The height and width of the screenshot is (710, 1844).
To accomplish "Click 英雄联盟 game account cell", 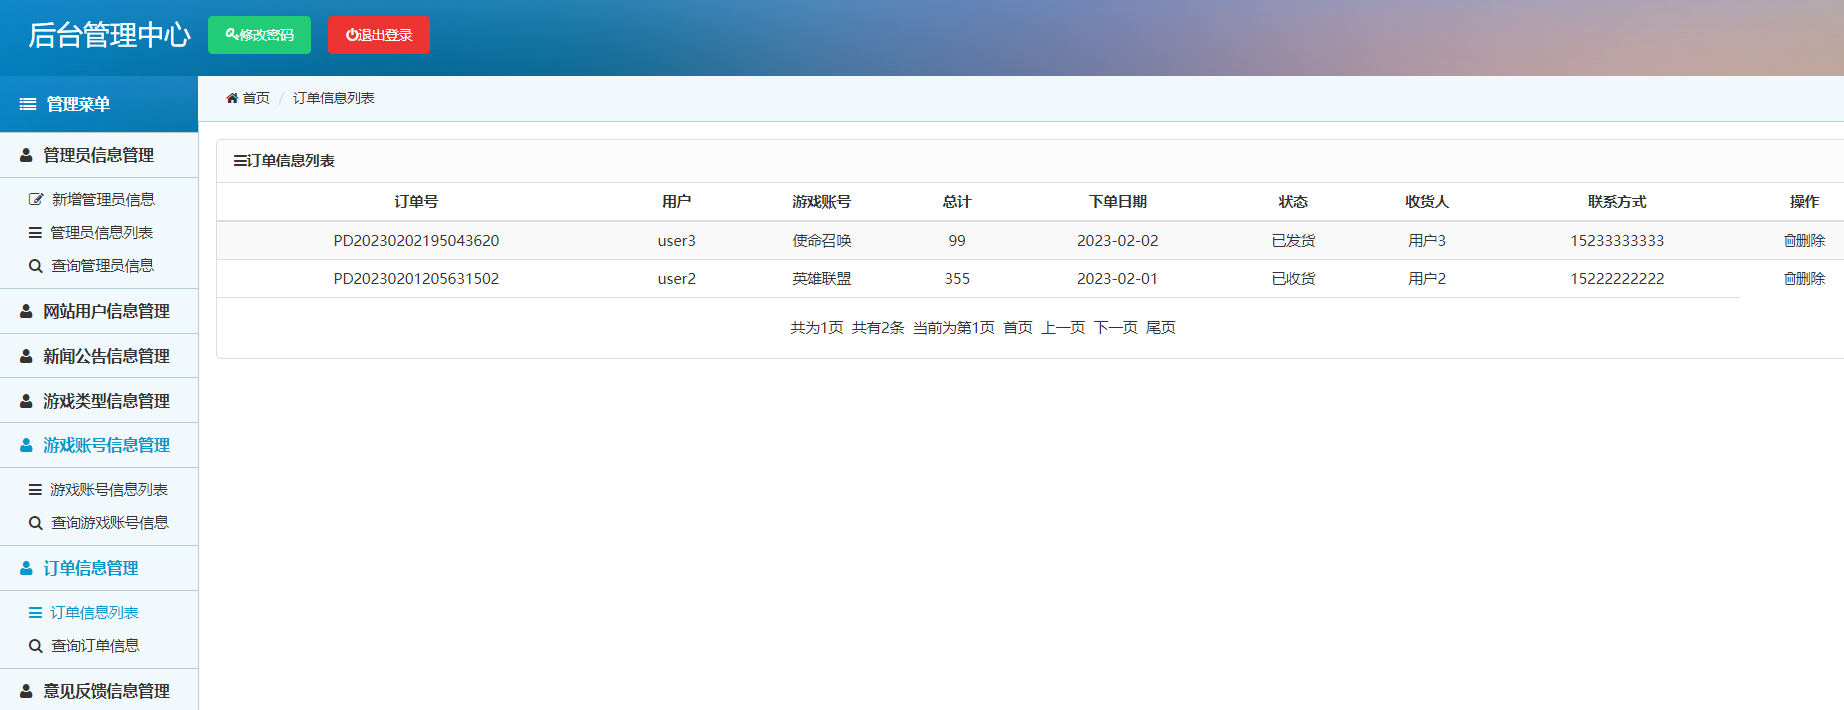I will 821,278.
